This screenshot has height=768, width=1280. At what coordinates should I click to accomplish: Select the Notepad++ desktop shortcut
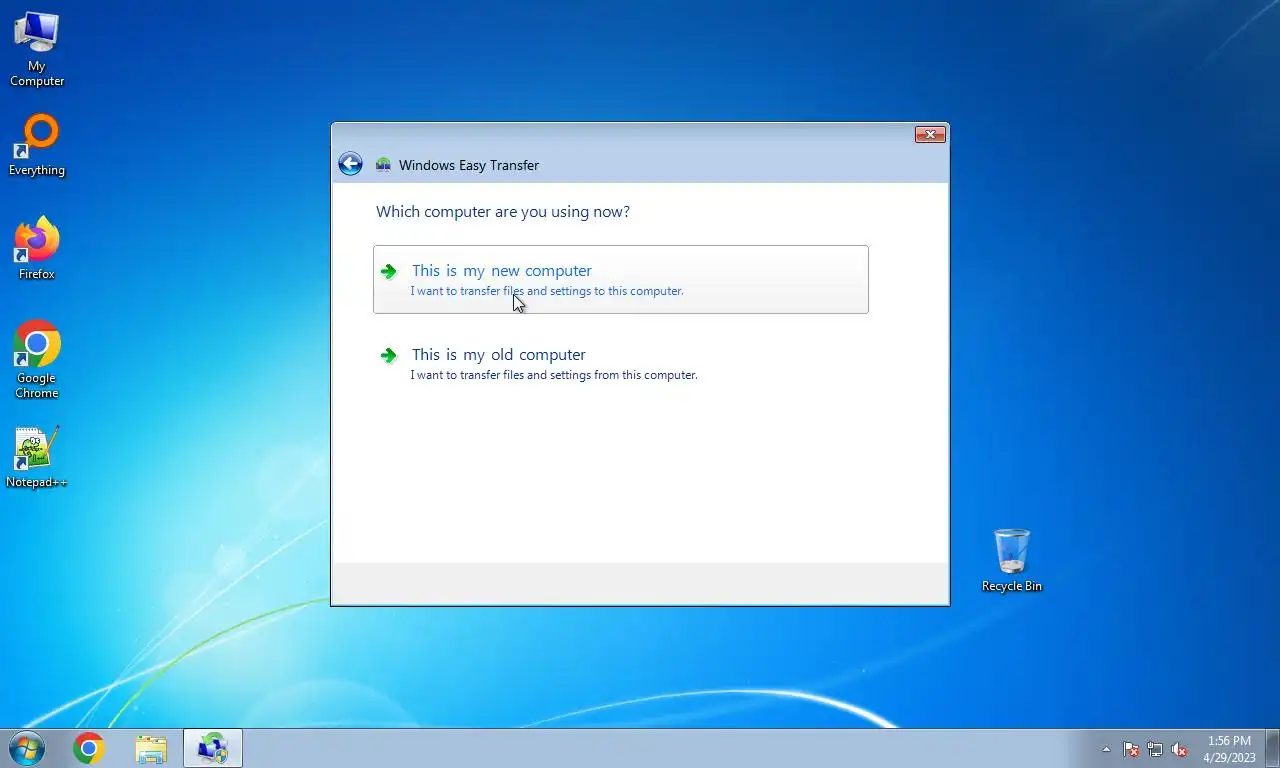click(37, 457)
